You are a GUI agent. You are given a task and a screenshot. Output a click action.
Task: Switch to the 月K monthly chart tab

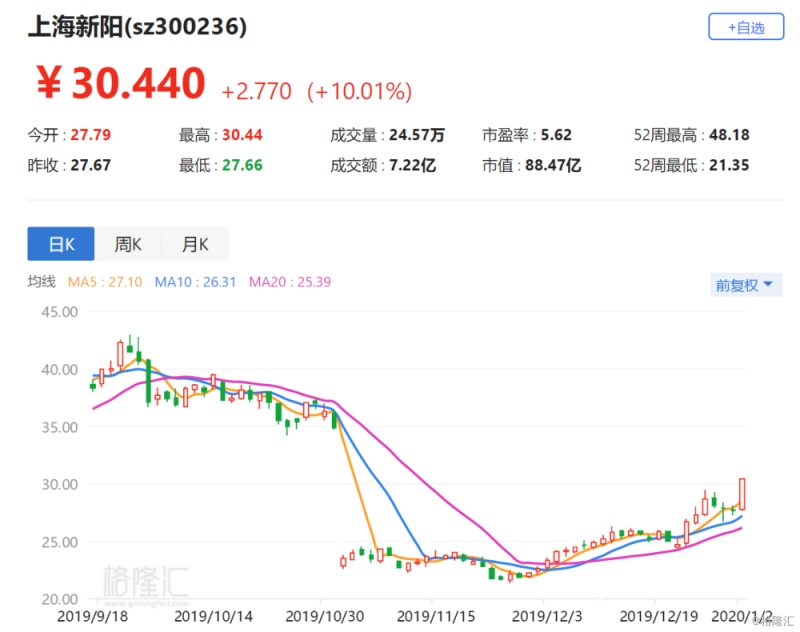click(x=195, y=244)
